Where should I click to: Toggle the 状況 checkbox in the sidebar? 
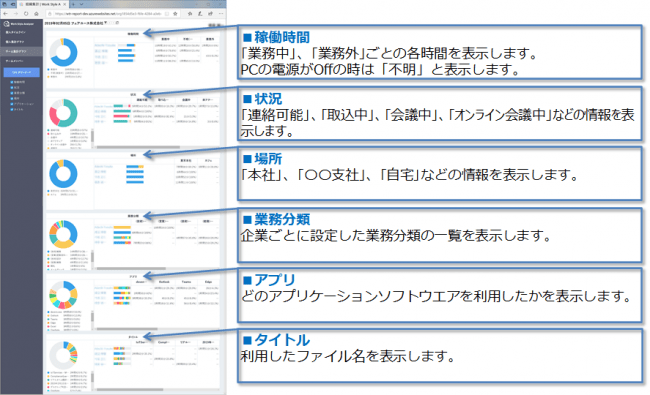[12, 87]
